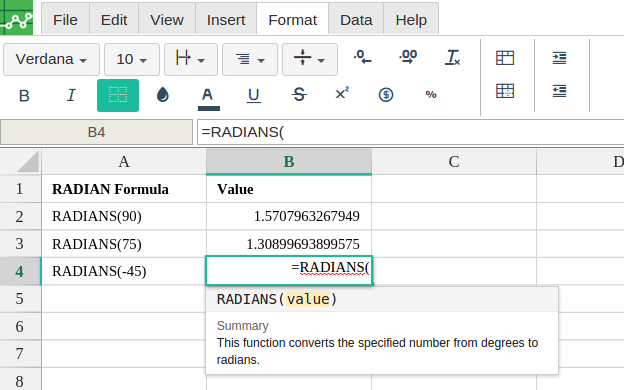
Task: Apply percent format icon
Action: coord(431,95)
